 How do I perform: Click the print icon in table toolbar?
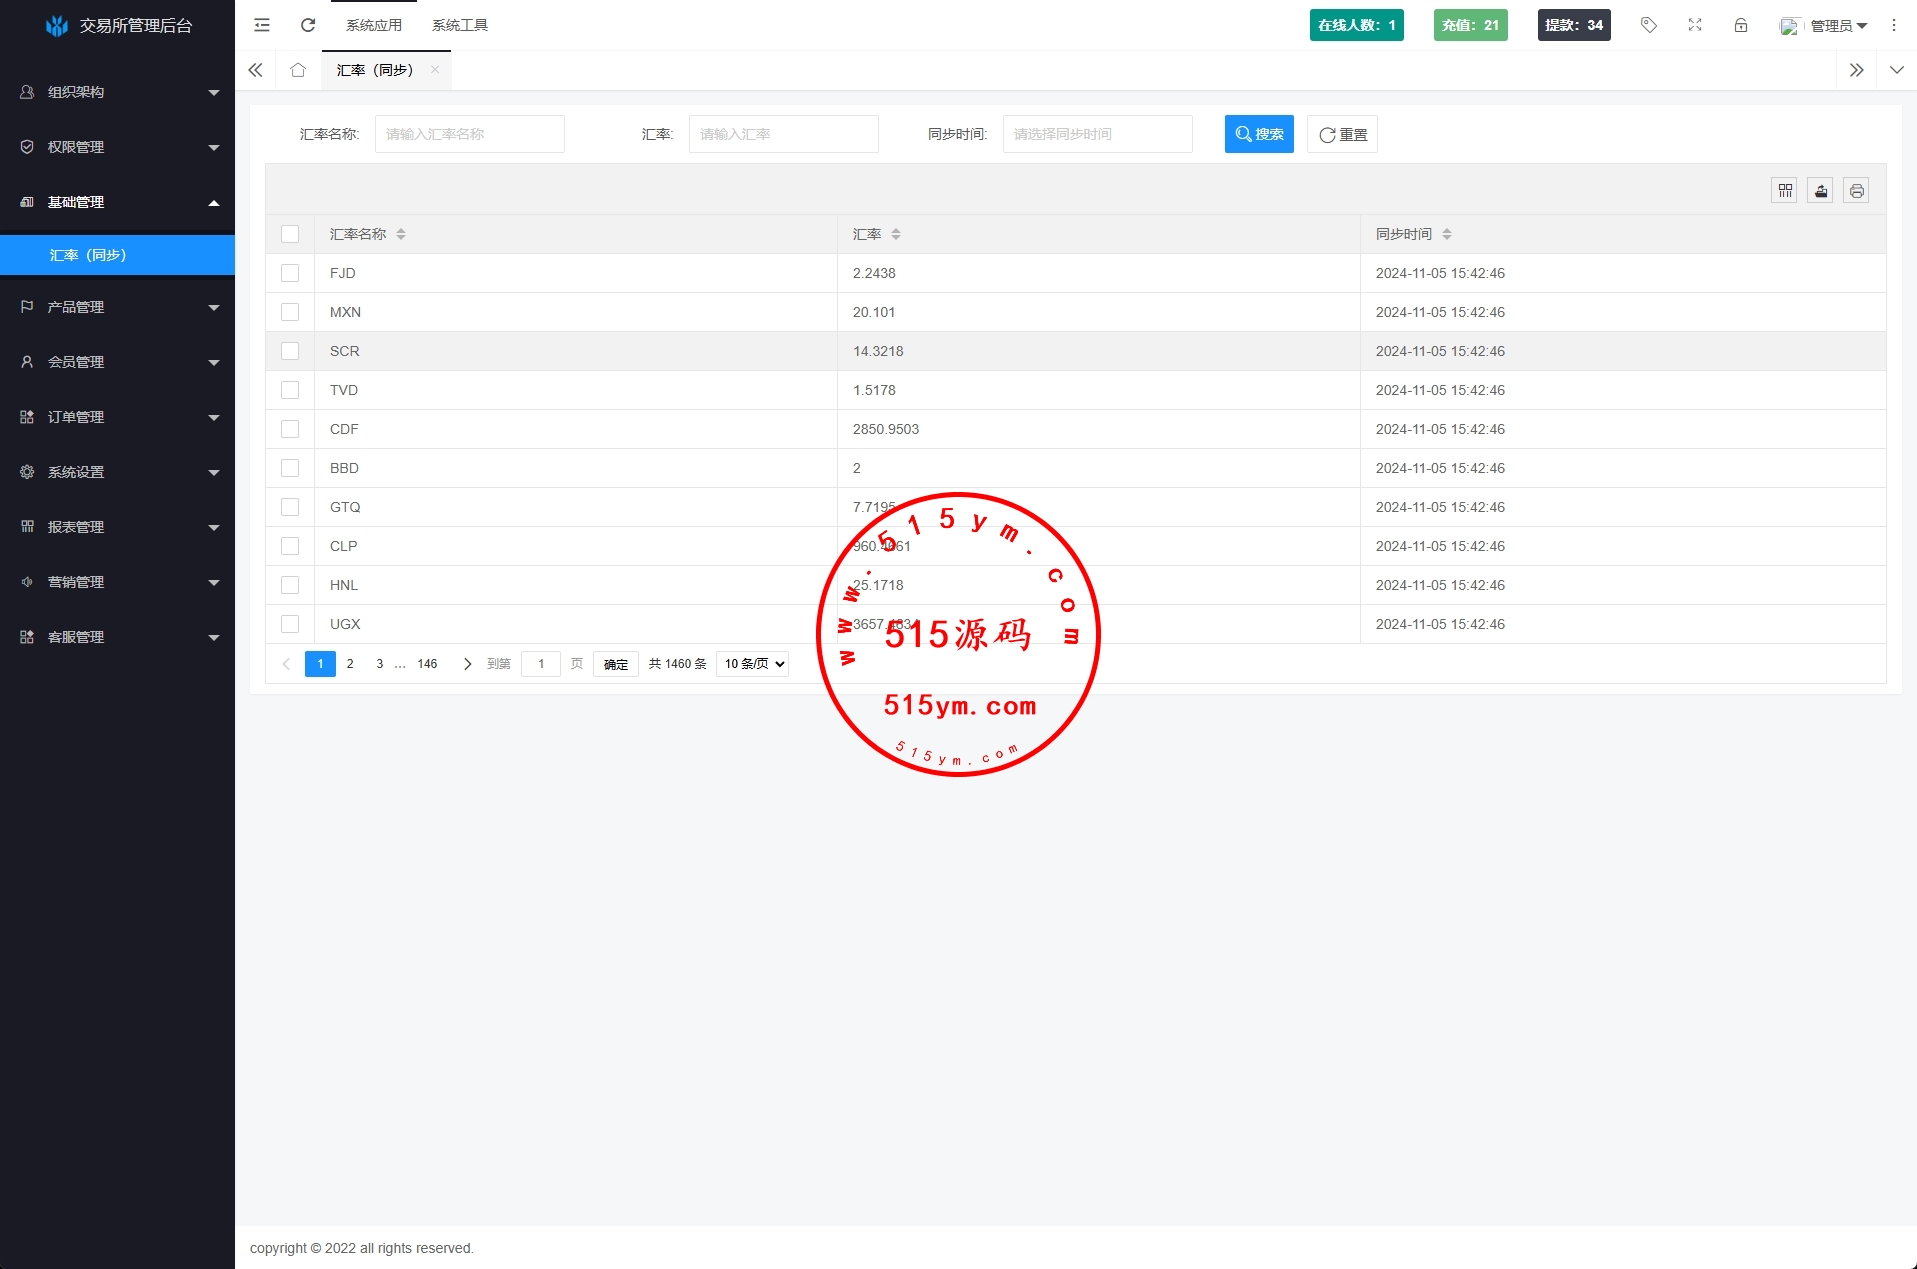[x=1857, y=191]
